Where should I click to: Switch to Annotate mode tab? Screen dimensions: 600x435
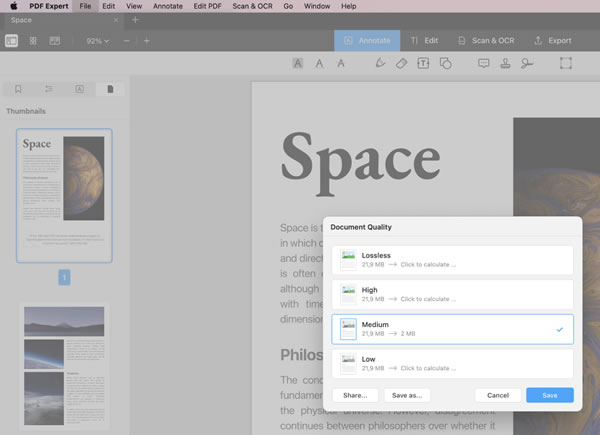click(x=367, y=41)
